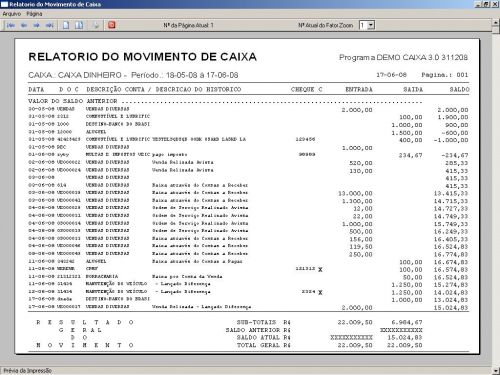Click 'RELATORIO DO MOVIMENTO DE CAIXA' heading
The image size is (500, 375).
click(x=143, y=57)
